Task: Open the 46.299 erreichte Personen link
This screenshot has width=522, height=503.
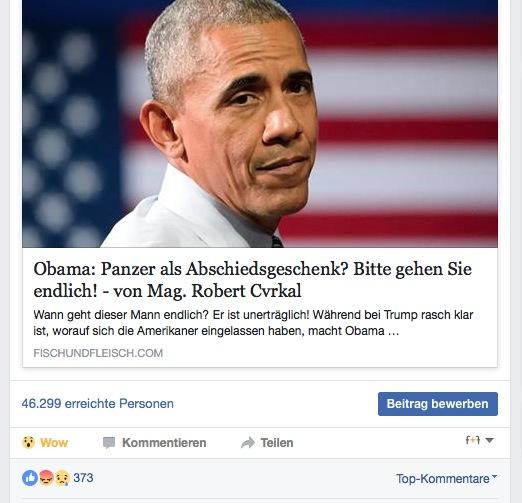Action: (x=98, y=404)
